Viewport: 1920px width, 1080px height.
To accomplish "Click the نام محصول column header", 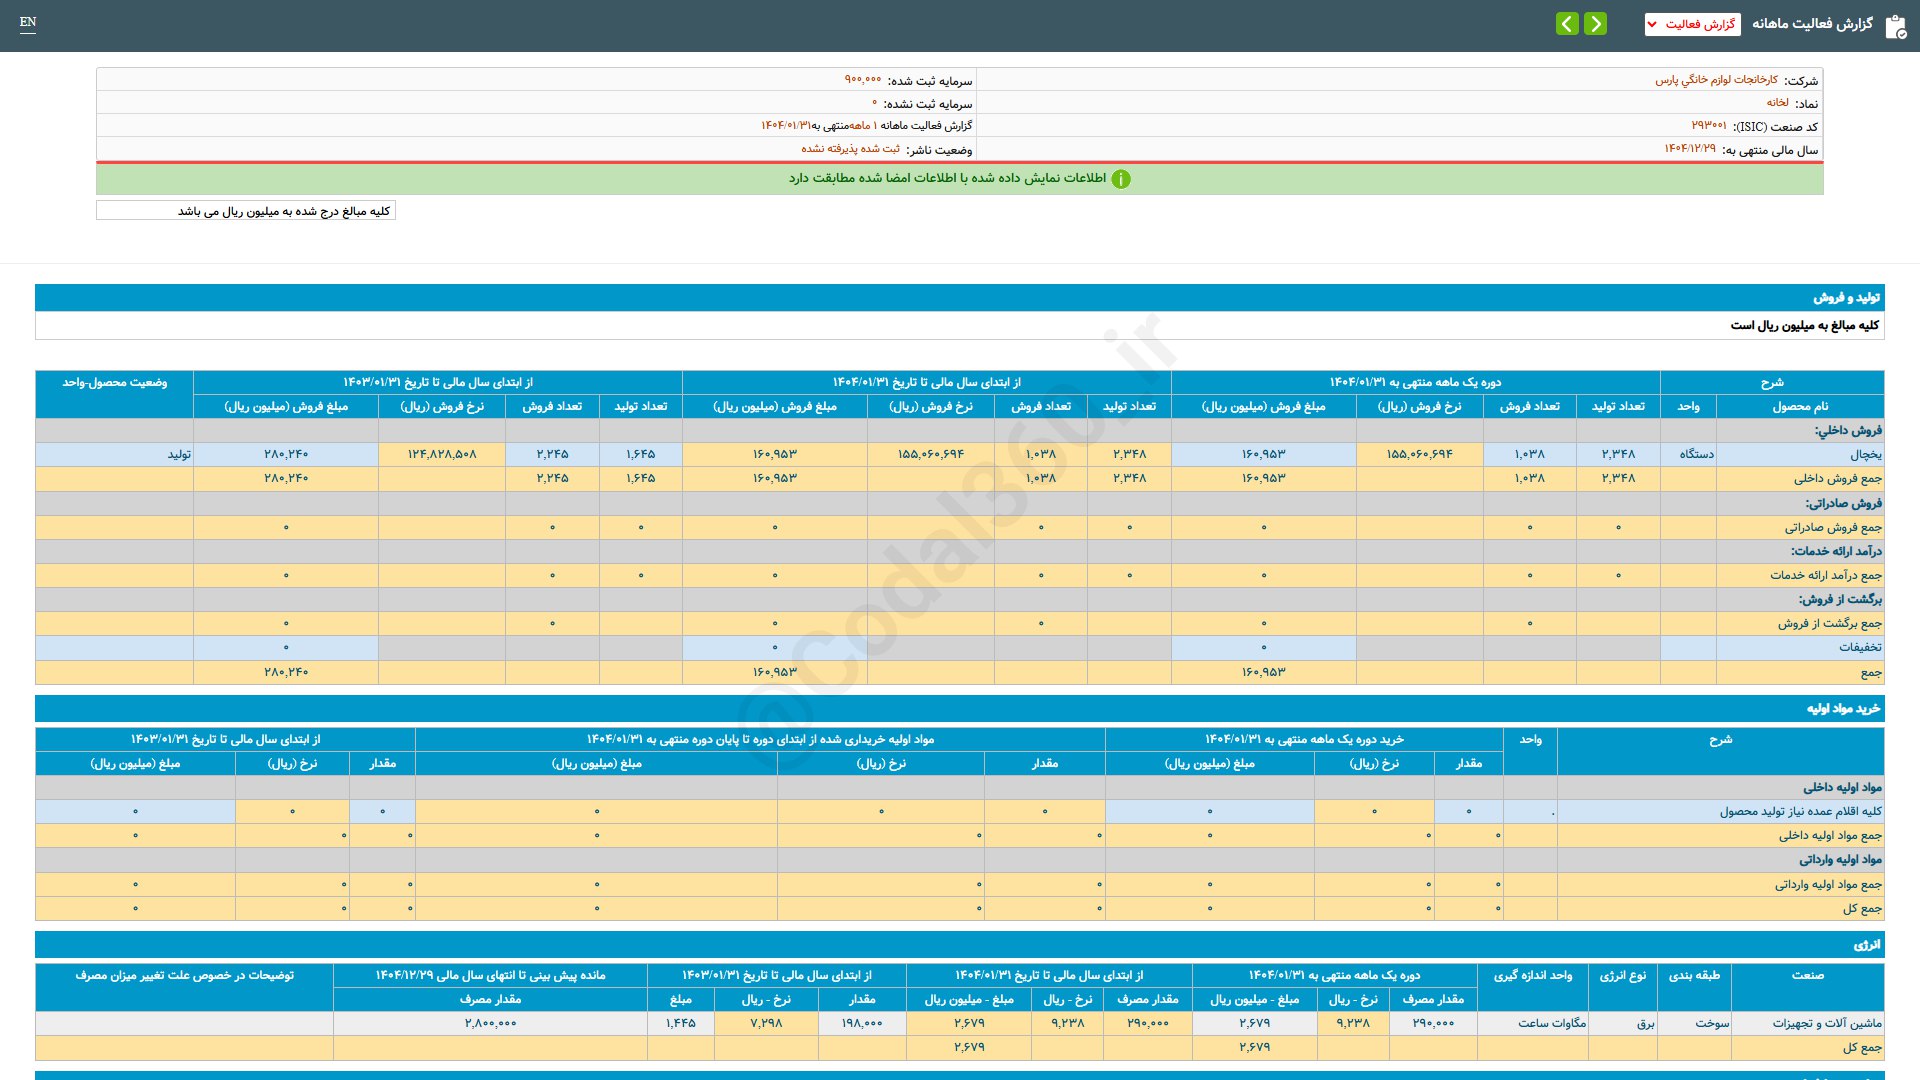I will click(x=1800, y=406).
